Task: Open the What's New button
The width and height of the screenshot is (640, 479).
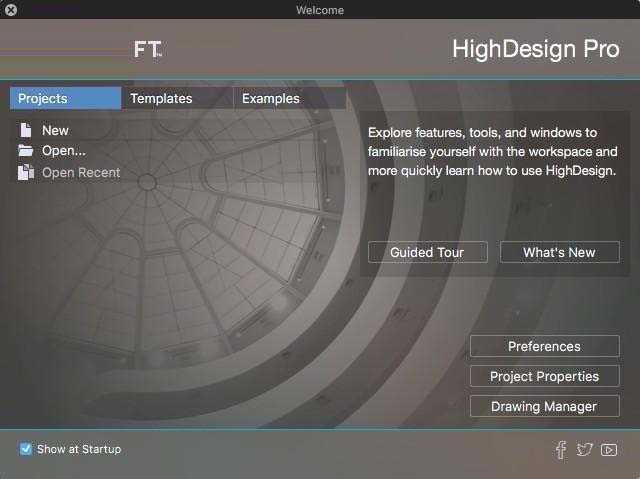Action: [x=560, y=252]
